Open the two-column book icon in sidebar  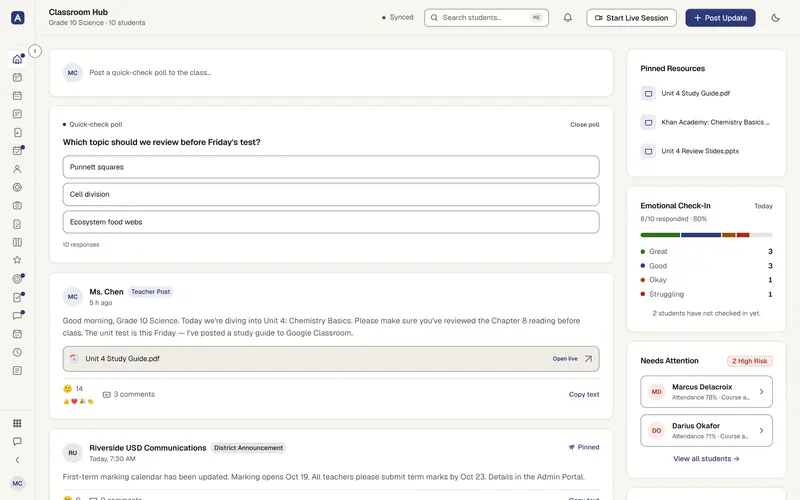tap(17, 242)
